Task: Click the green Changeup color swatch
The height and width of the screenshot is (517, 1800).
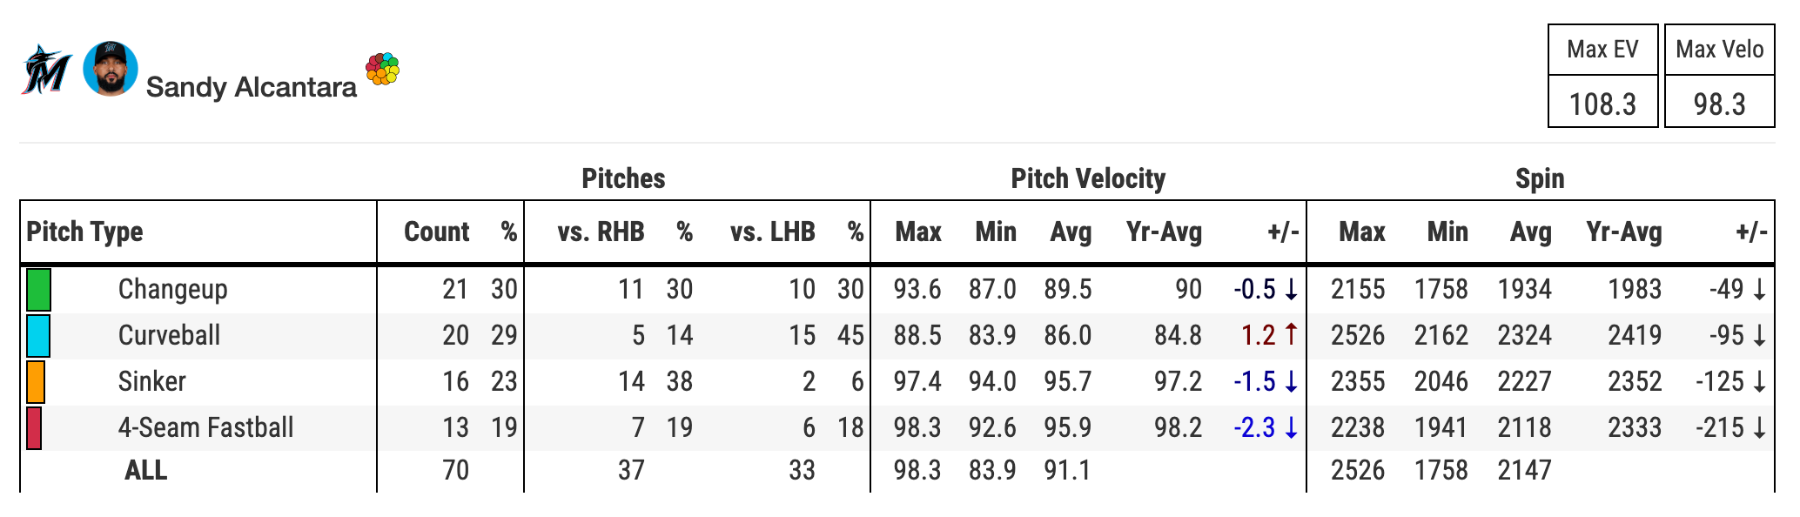Action: click(x=38, y=290)
